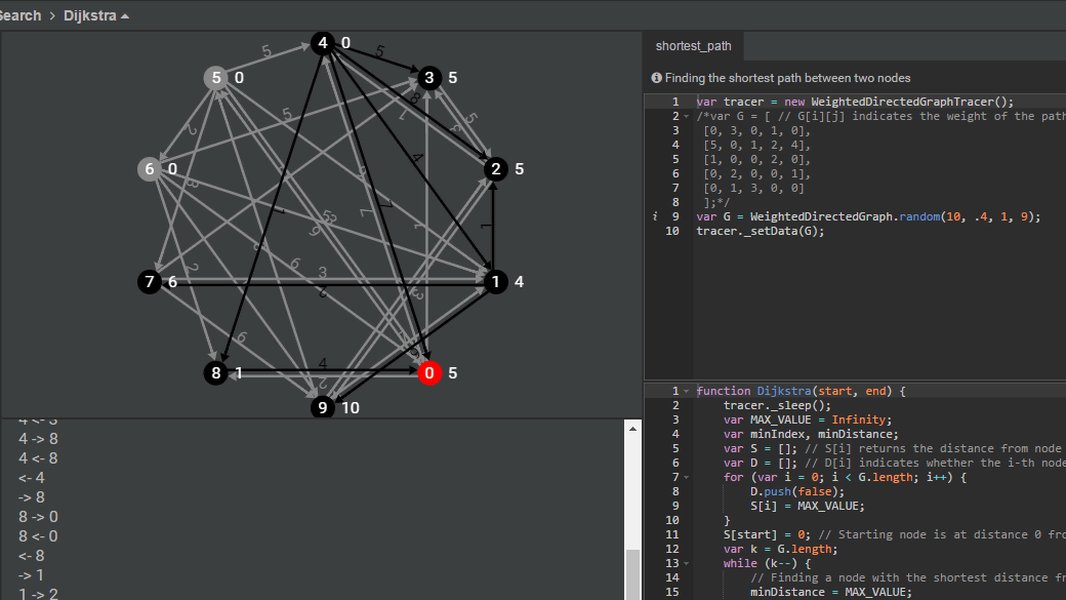Click the "var MAX_VALUE = Infinity;" line
This screenshot has width=1066, height=600.
coord(807,419)
